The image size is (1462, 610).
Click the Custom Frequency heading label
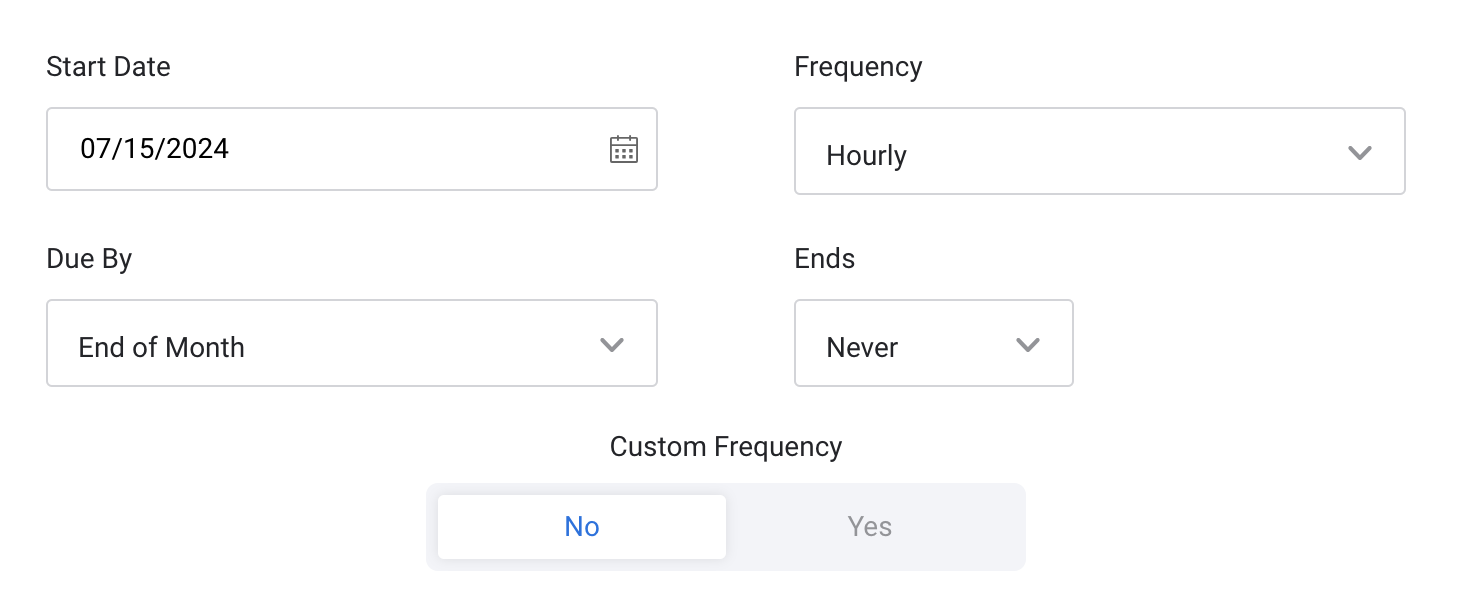click(726, 446)
